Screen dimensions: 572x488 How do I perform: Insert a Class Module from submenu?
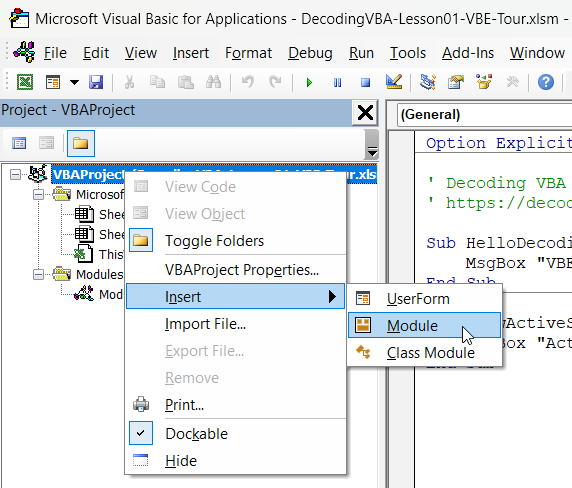click(425, 353)
